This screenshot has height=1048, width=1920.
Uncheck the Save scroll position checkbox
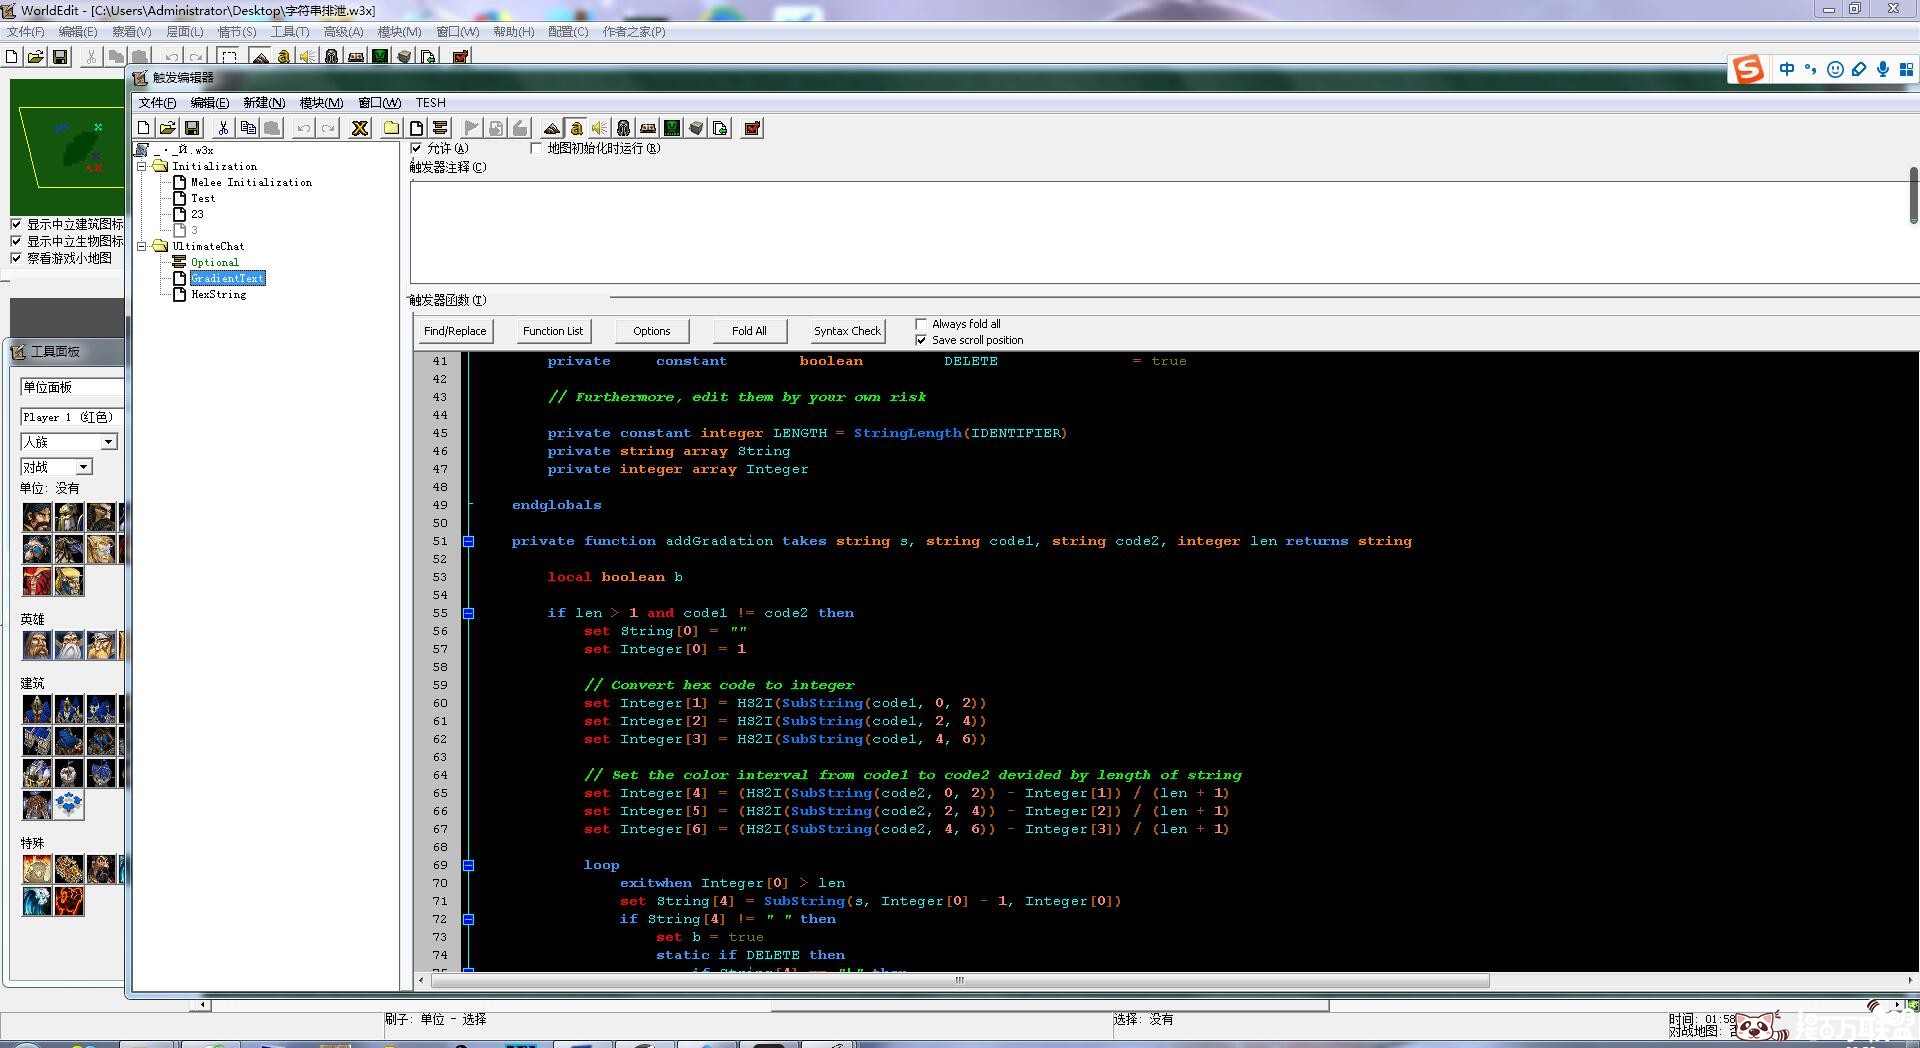coord(921,340)
